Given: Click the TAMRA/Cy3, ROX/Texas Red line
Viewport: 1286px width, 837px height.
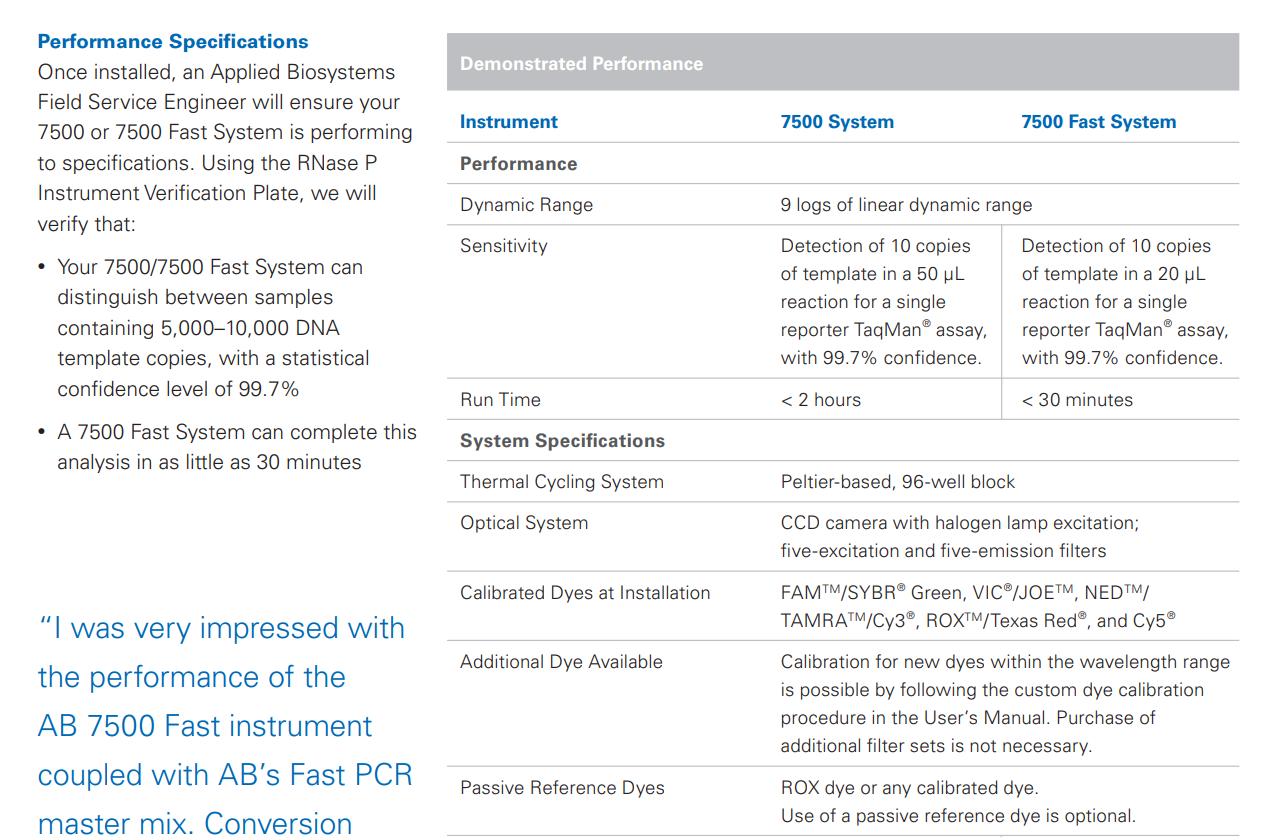Looking at the screenshot, I should click(978, 620).
